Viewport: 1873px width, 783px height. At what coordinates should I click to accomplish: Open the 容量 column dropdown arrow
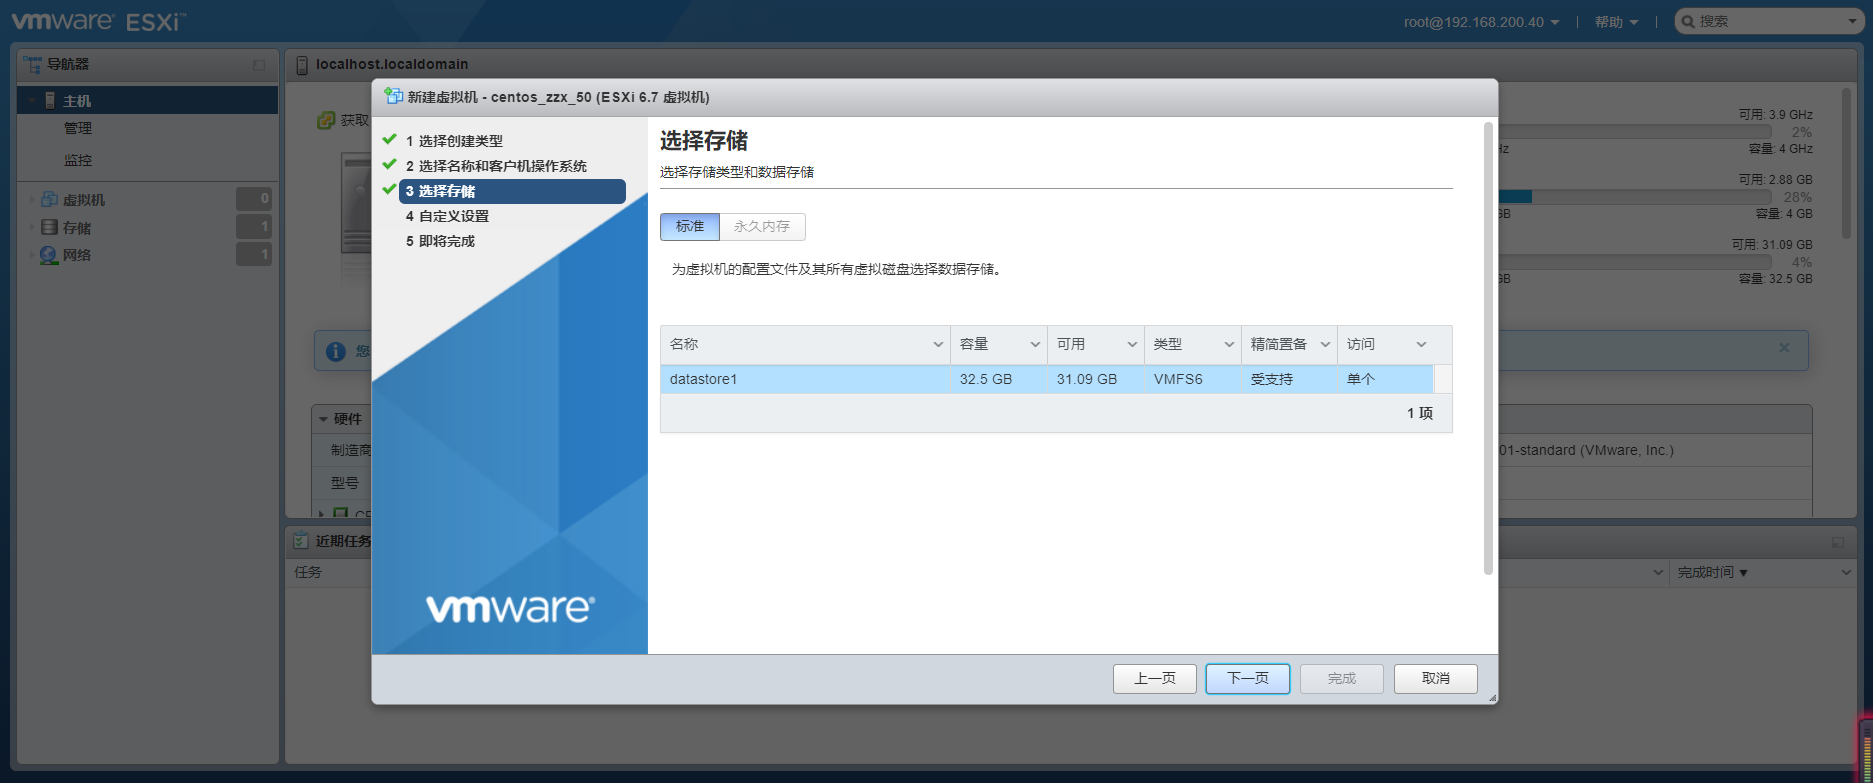(1035, 345)
